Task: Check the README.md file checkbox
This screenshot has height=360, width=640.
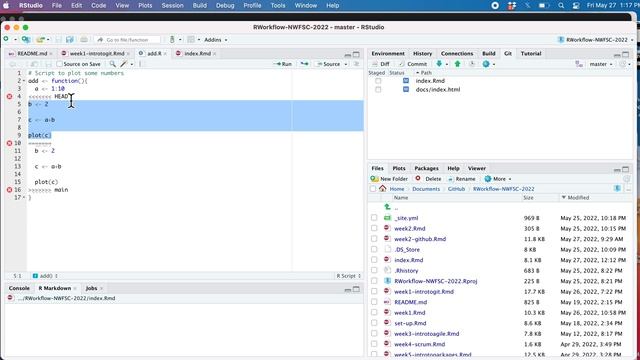Action: point(374,302)
